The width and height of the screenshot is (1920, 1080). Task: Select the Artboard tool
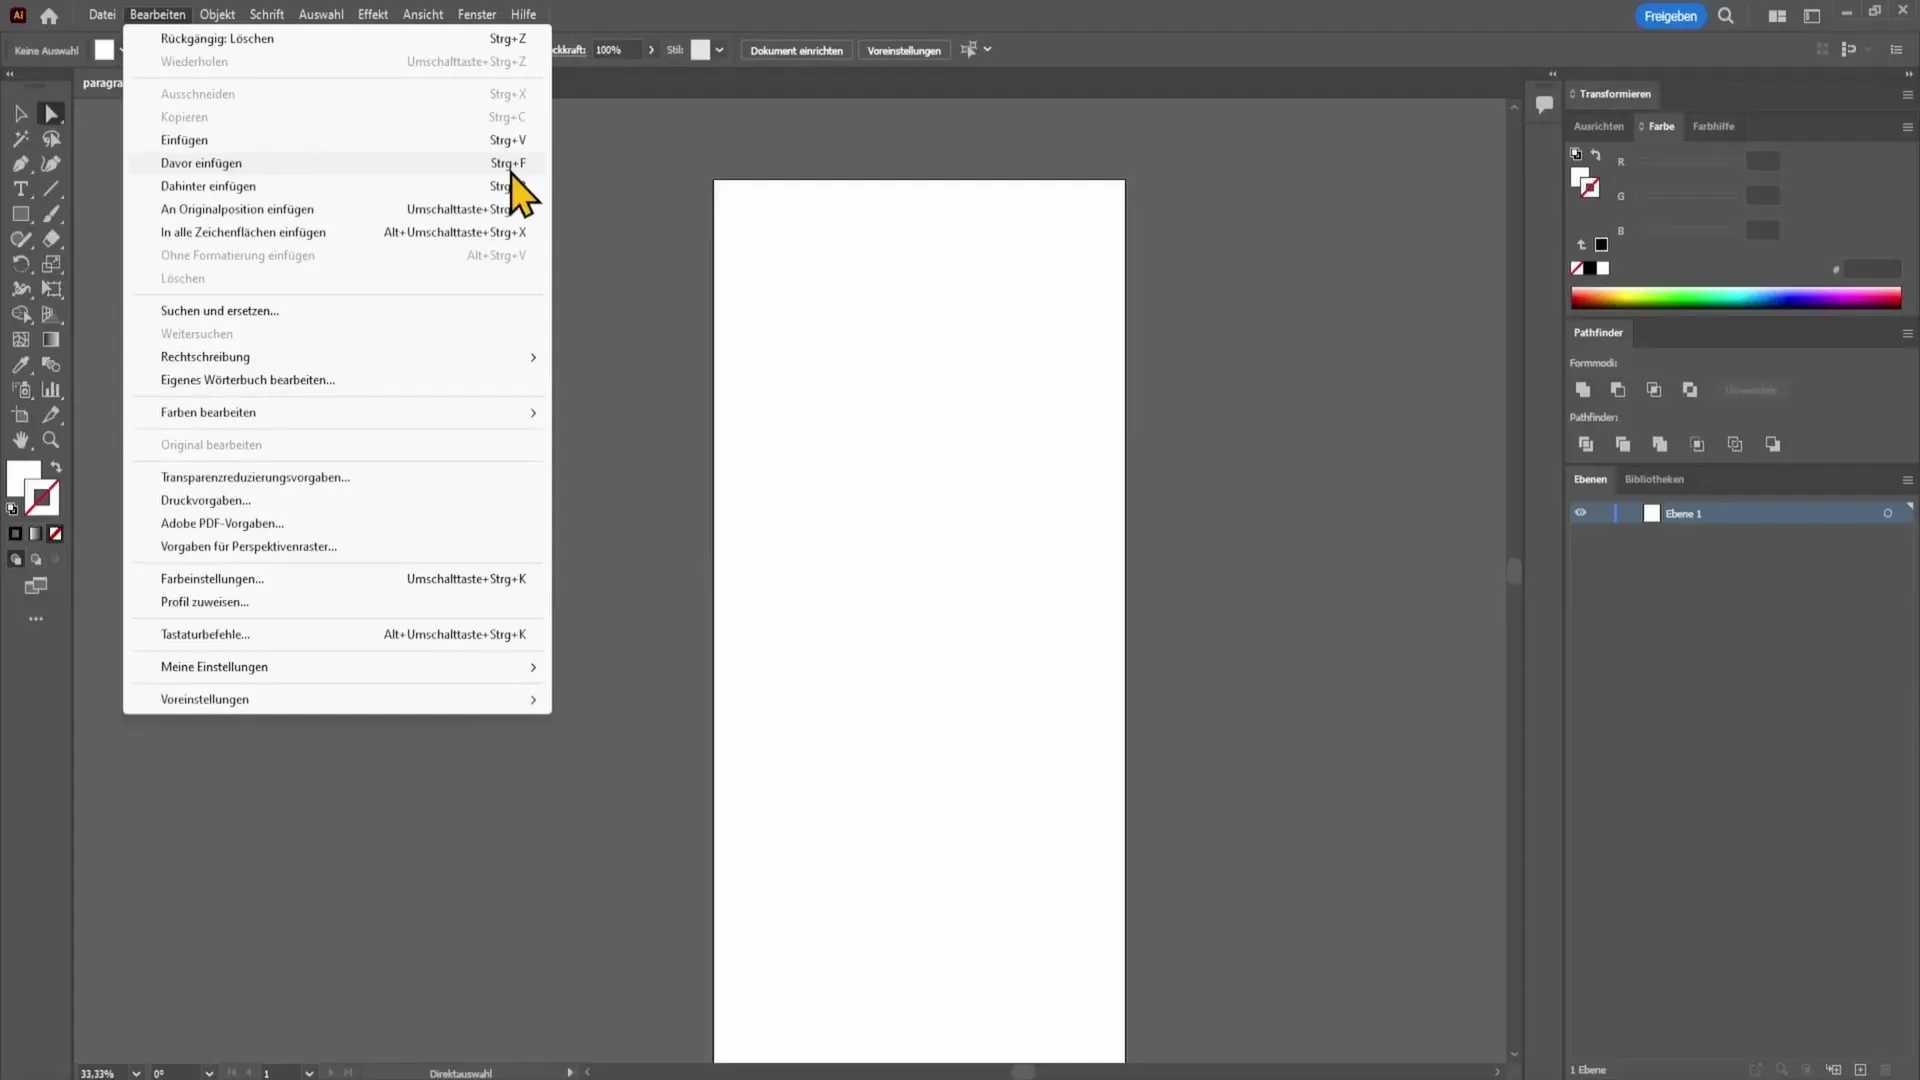(x=20, y=415)
